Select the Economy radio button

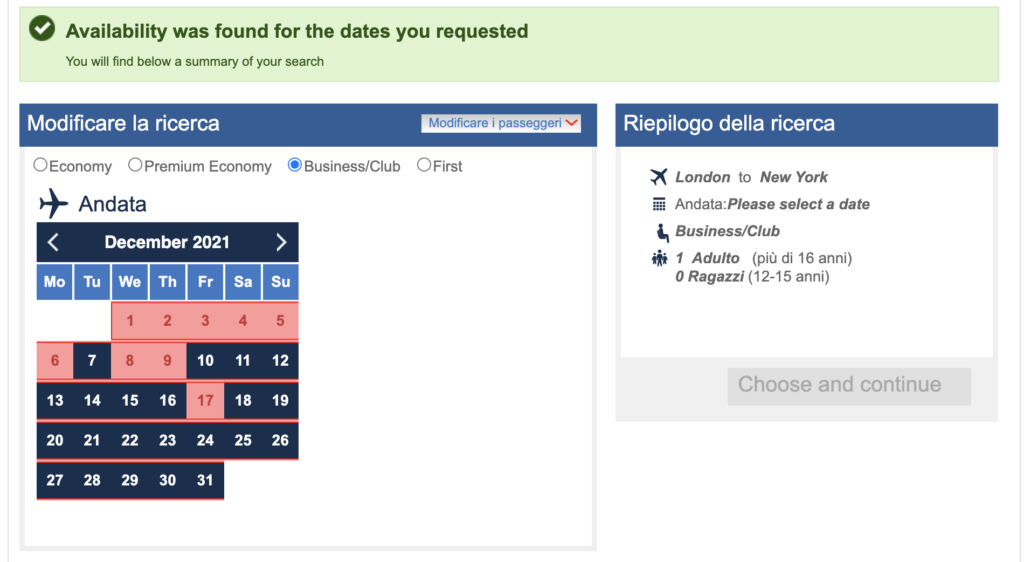tap(40, 165)
